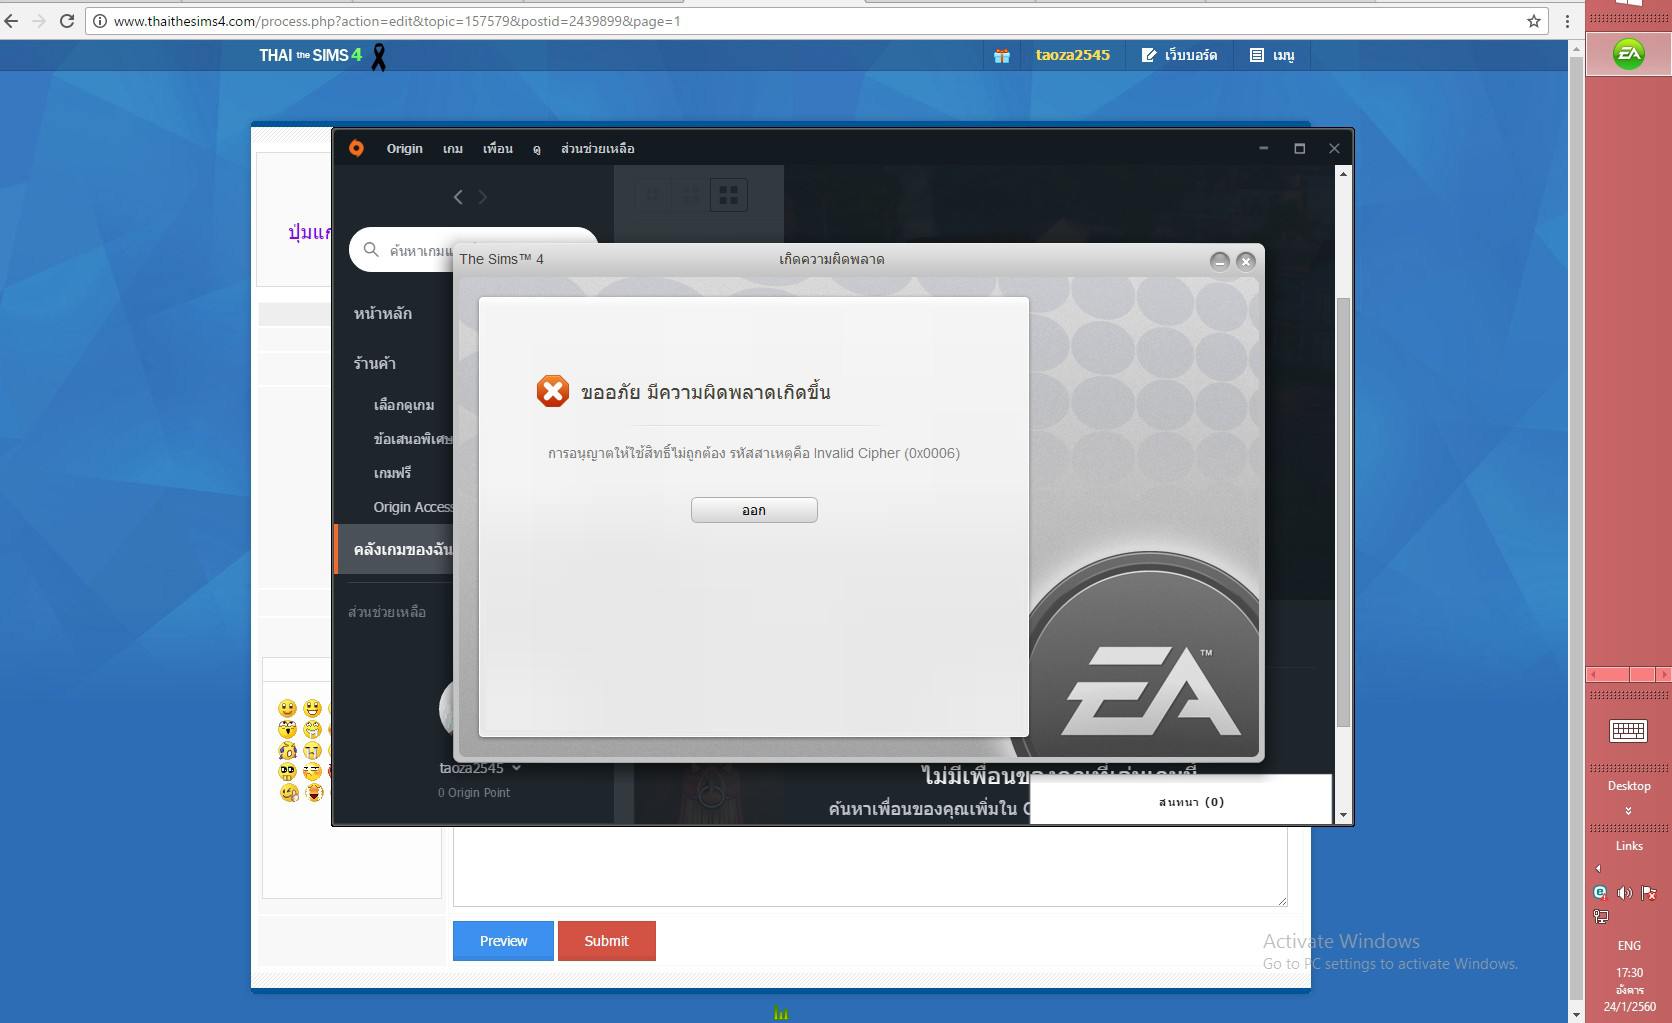
Task: Click the volume icon in system tray
Action: click(x=1624, y=892)
